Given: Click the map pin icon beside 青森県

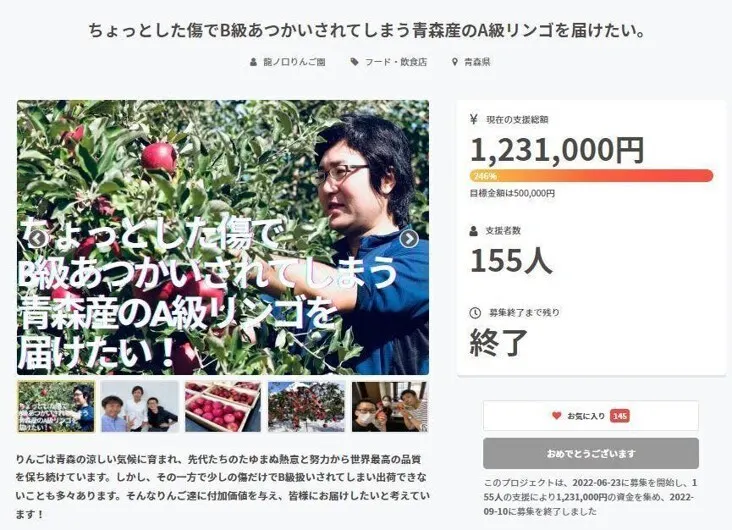Looking at the screenshot, I should (x=455, y=62).
